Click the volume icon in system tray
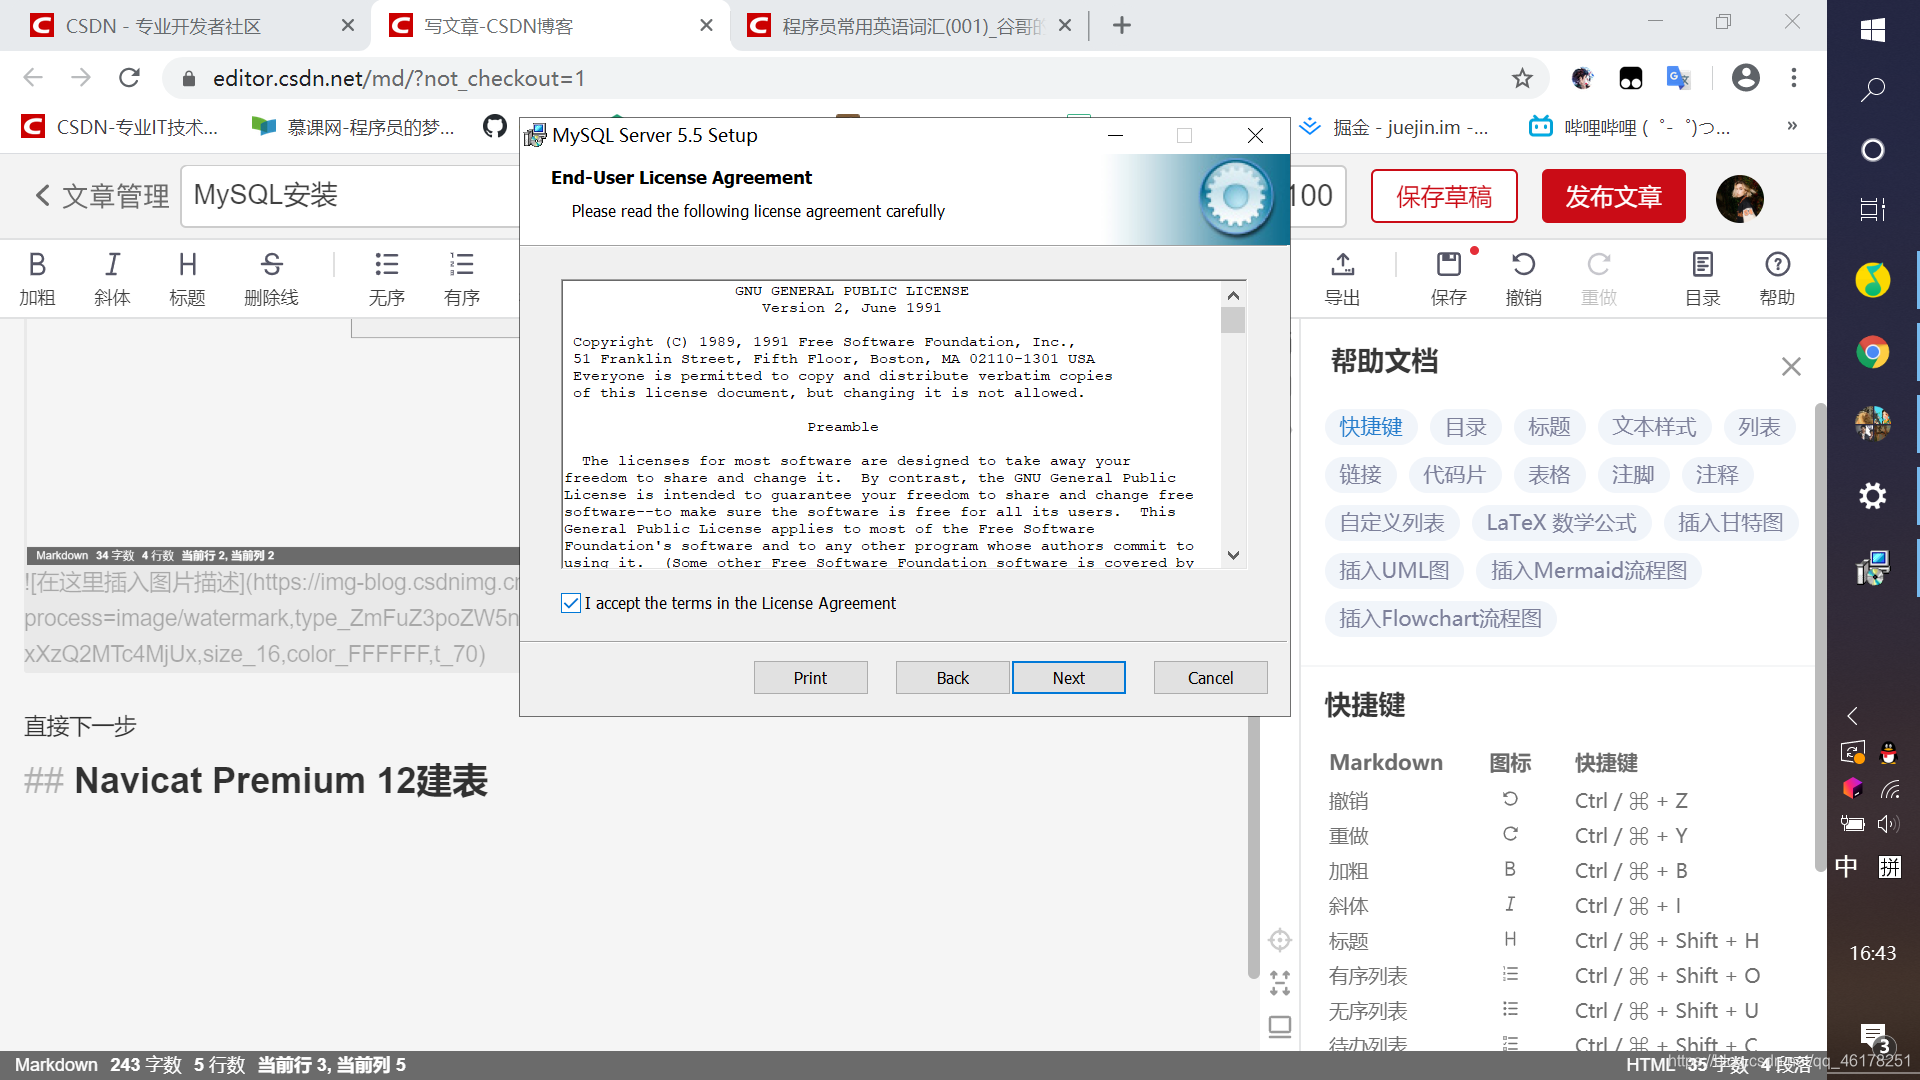Image resolution: width=1920 pixels, height=1080 pixels. 1888,824
